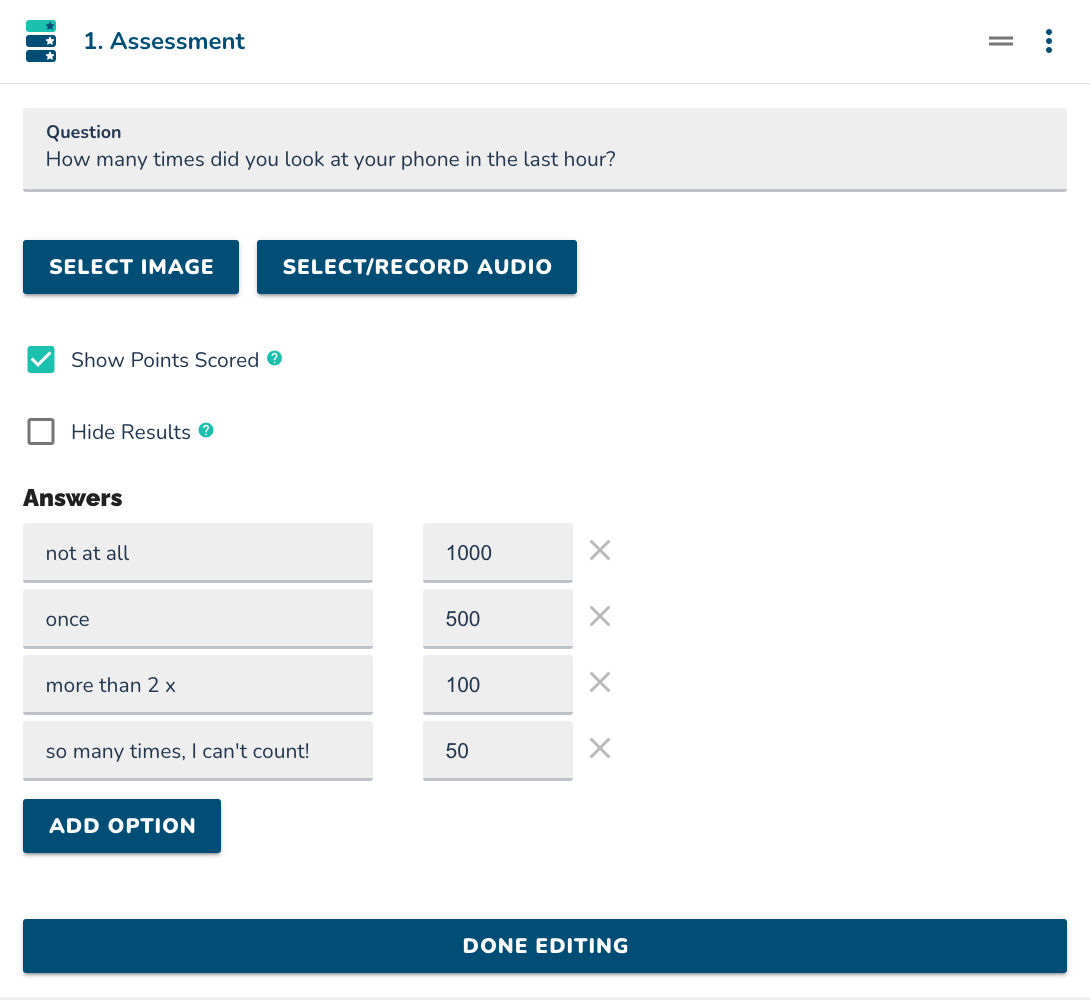Click the Assessment star-list icon
This screenshot has height=1000, width=1090.
coord(41,41)
